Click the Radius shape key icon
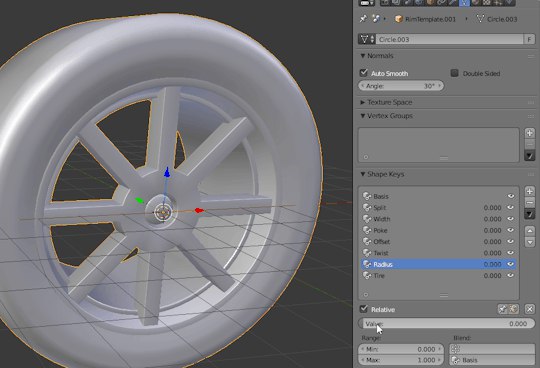The height and width of the screenshot is (368, 540). pos(367,264)
